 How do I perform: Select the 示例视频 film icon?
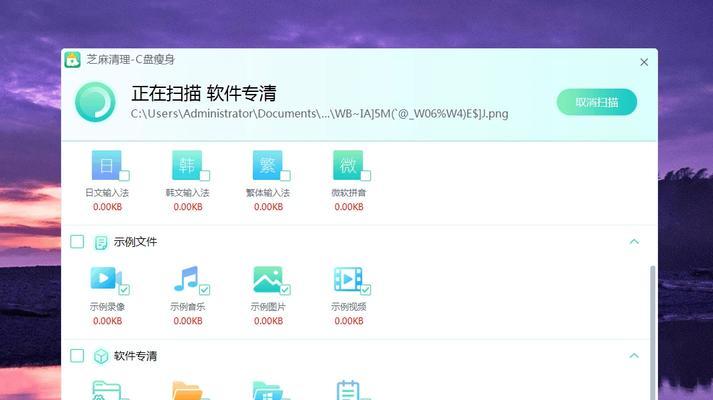[x=348, y=279]
